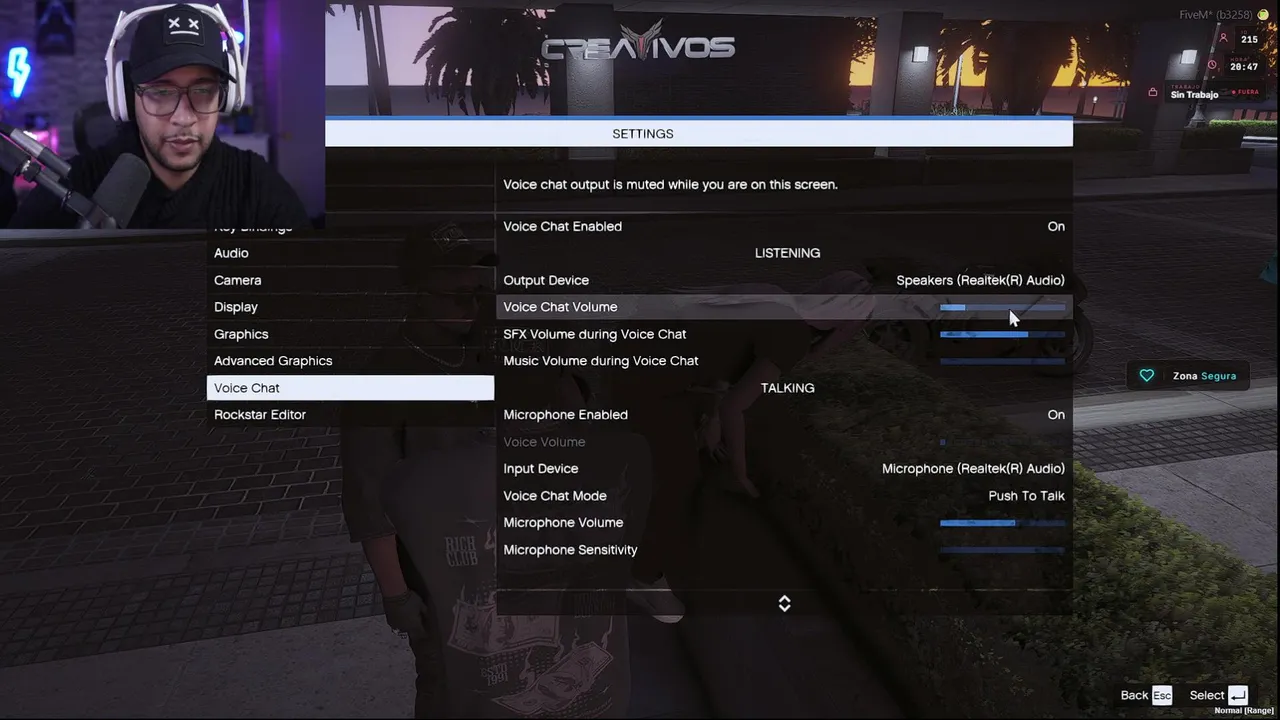This screenshot has width=1280, height=720.
Task: Adjust the Voice Chat Volume slider
Action: pos(1002,308)
